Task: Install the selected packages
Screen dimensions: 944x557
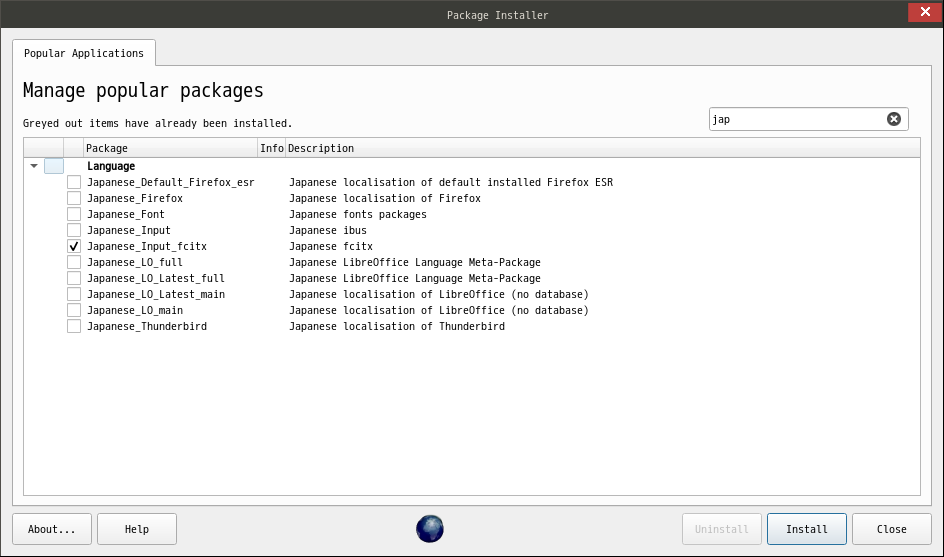Action: (807, 529)
